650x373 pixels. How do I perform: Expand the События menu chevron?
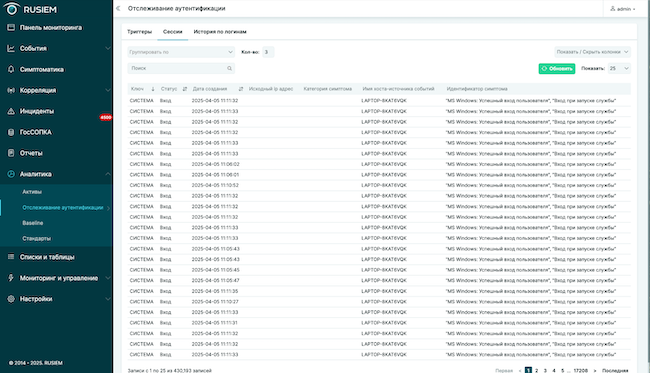click(x=108, y=48)
